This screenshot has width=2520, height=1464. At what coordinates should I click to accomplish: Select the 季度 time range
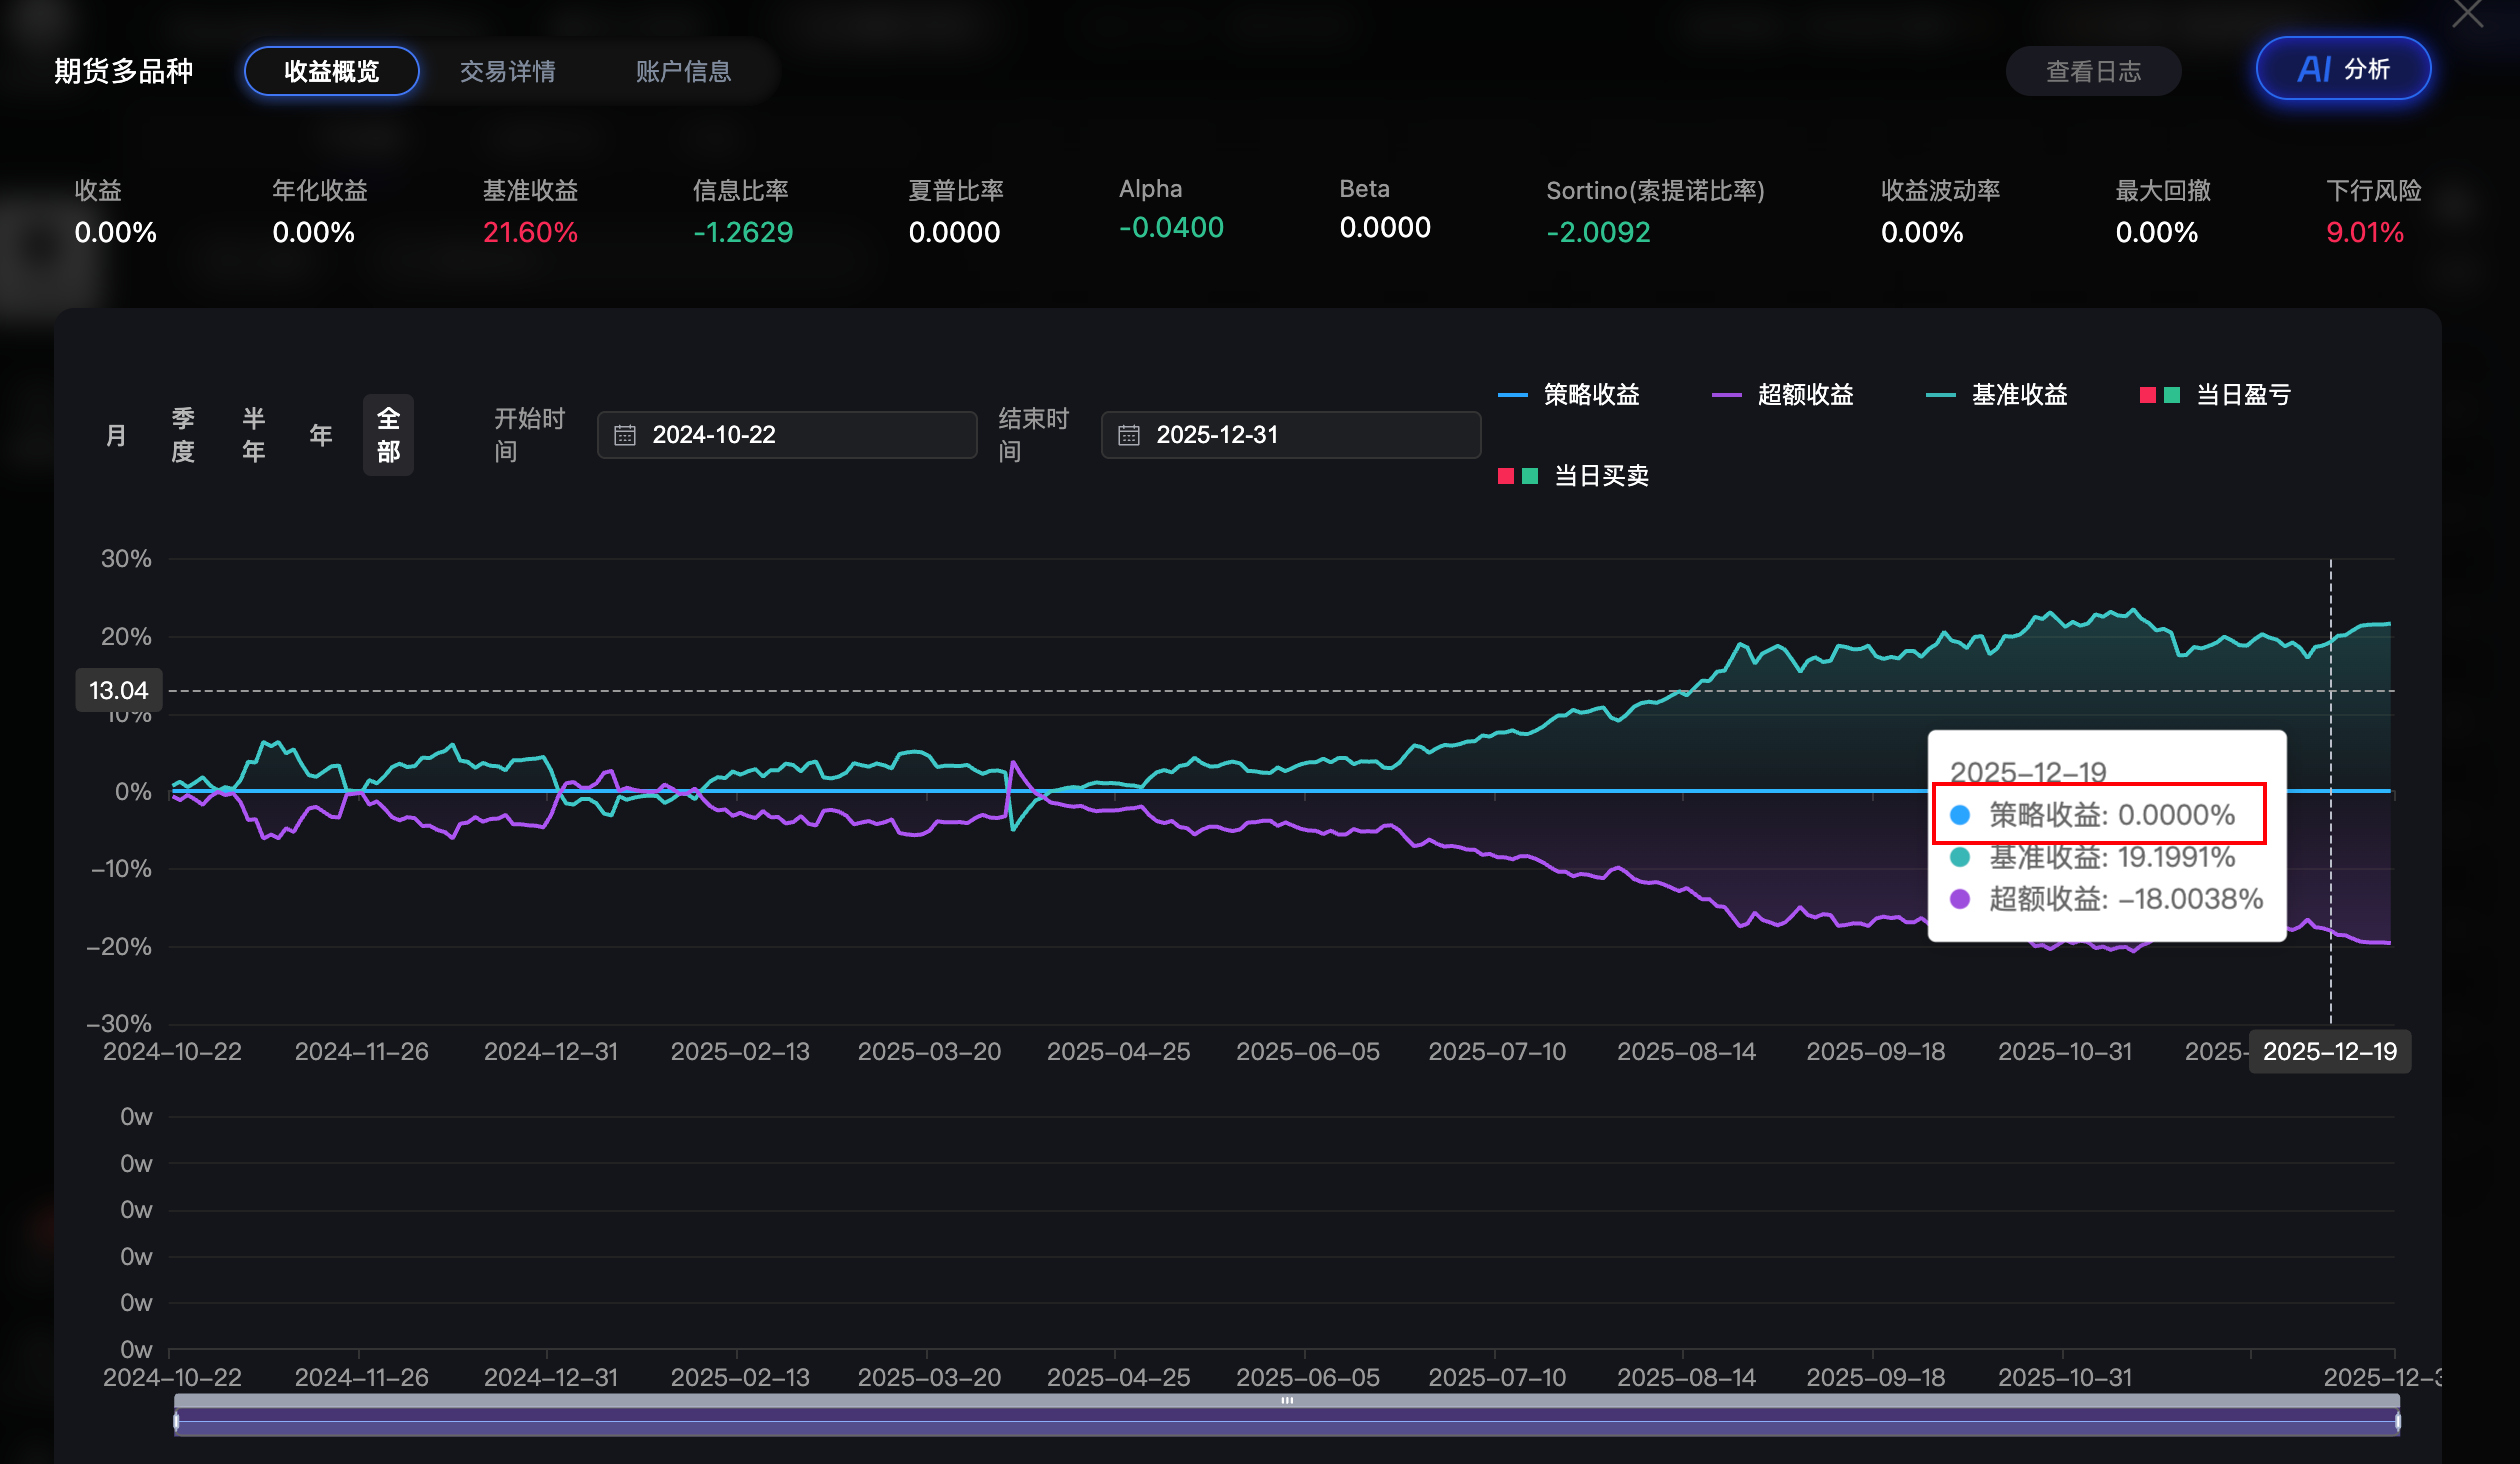coord(183,435)
